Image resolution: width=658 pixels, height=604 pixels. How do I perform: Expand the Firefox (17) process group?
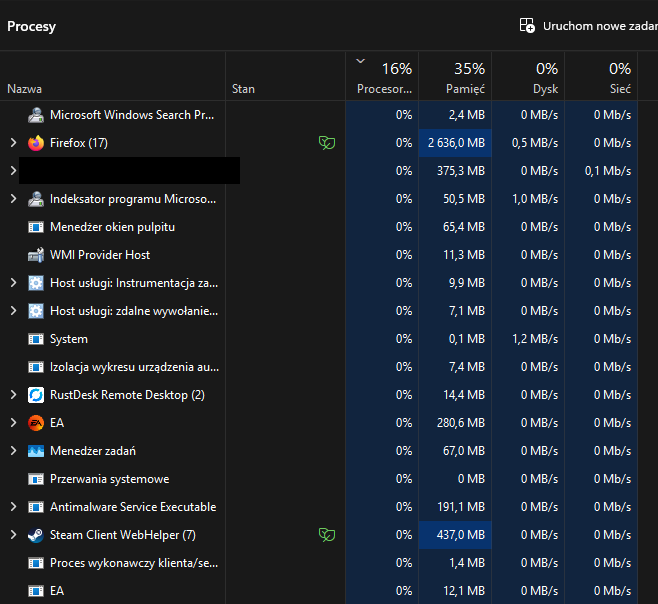(13, 143)
